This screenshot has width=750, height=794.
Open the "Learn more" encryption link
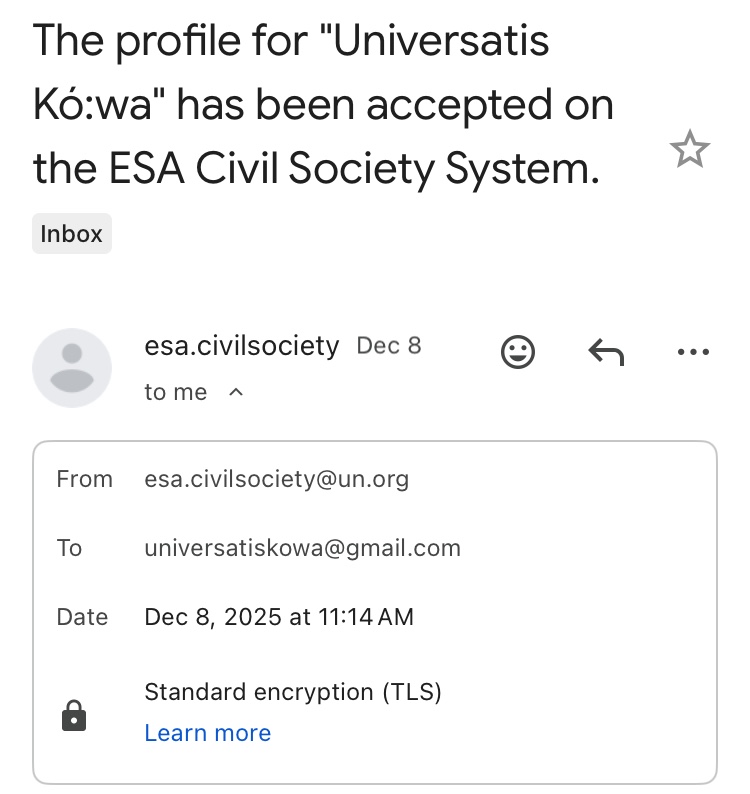pos(207,733)
